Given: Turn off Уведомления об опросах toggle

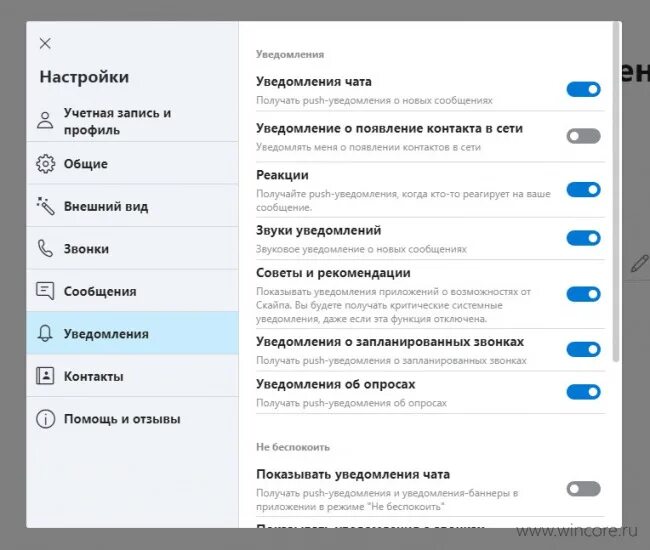Looking at the screenshot, I should click(583, 391).
